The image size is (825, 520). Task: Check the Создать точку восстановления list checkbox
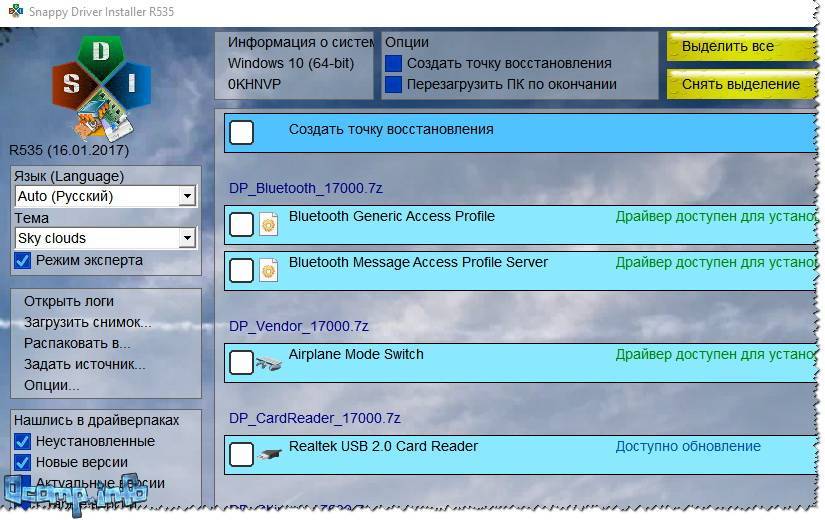pos(242,132)
